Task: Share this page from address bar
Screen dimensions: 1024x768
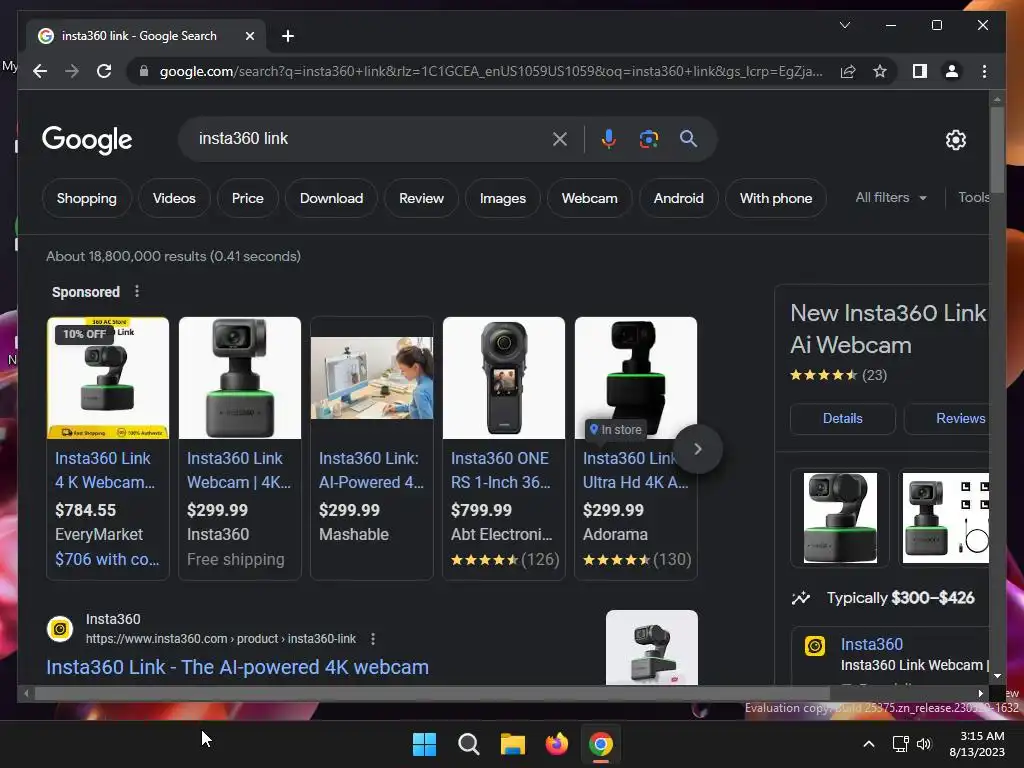Action: [x=848, y=71]
